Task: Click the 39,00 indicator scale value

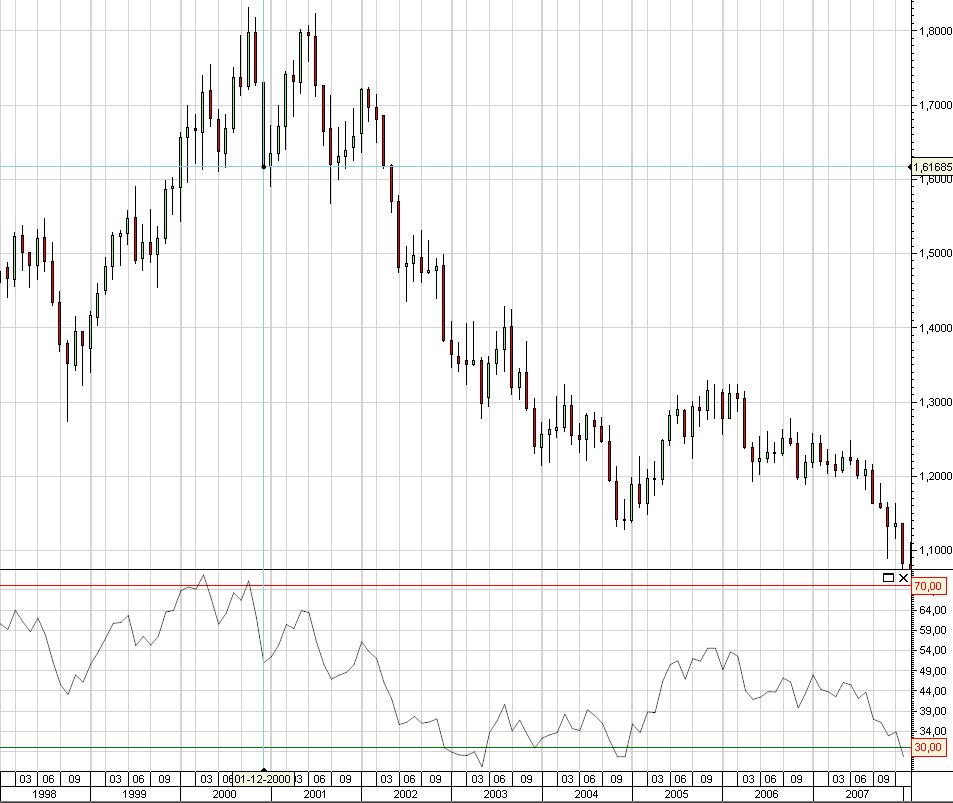Action: pyautogui.click(x=934, y=711)
